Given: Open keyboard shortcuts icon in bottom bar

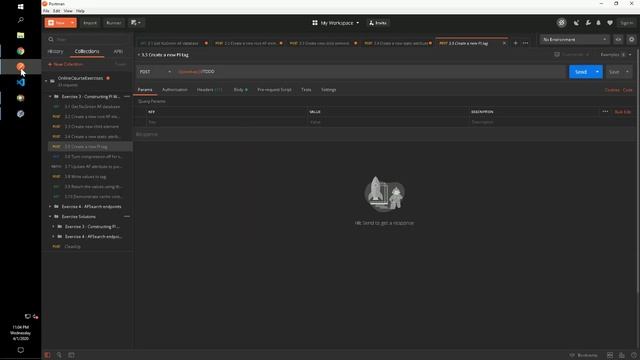Looking at the screenshot, I should point(622,355).
